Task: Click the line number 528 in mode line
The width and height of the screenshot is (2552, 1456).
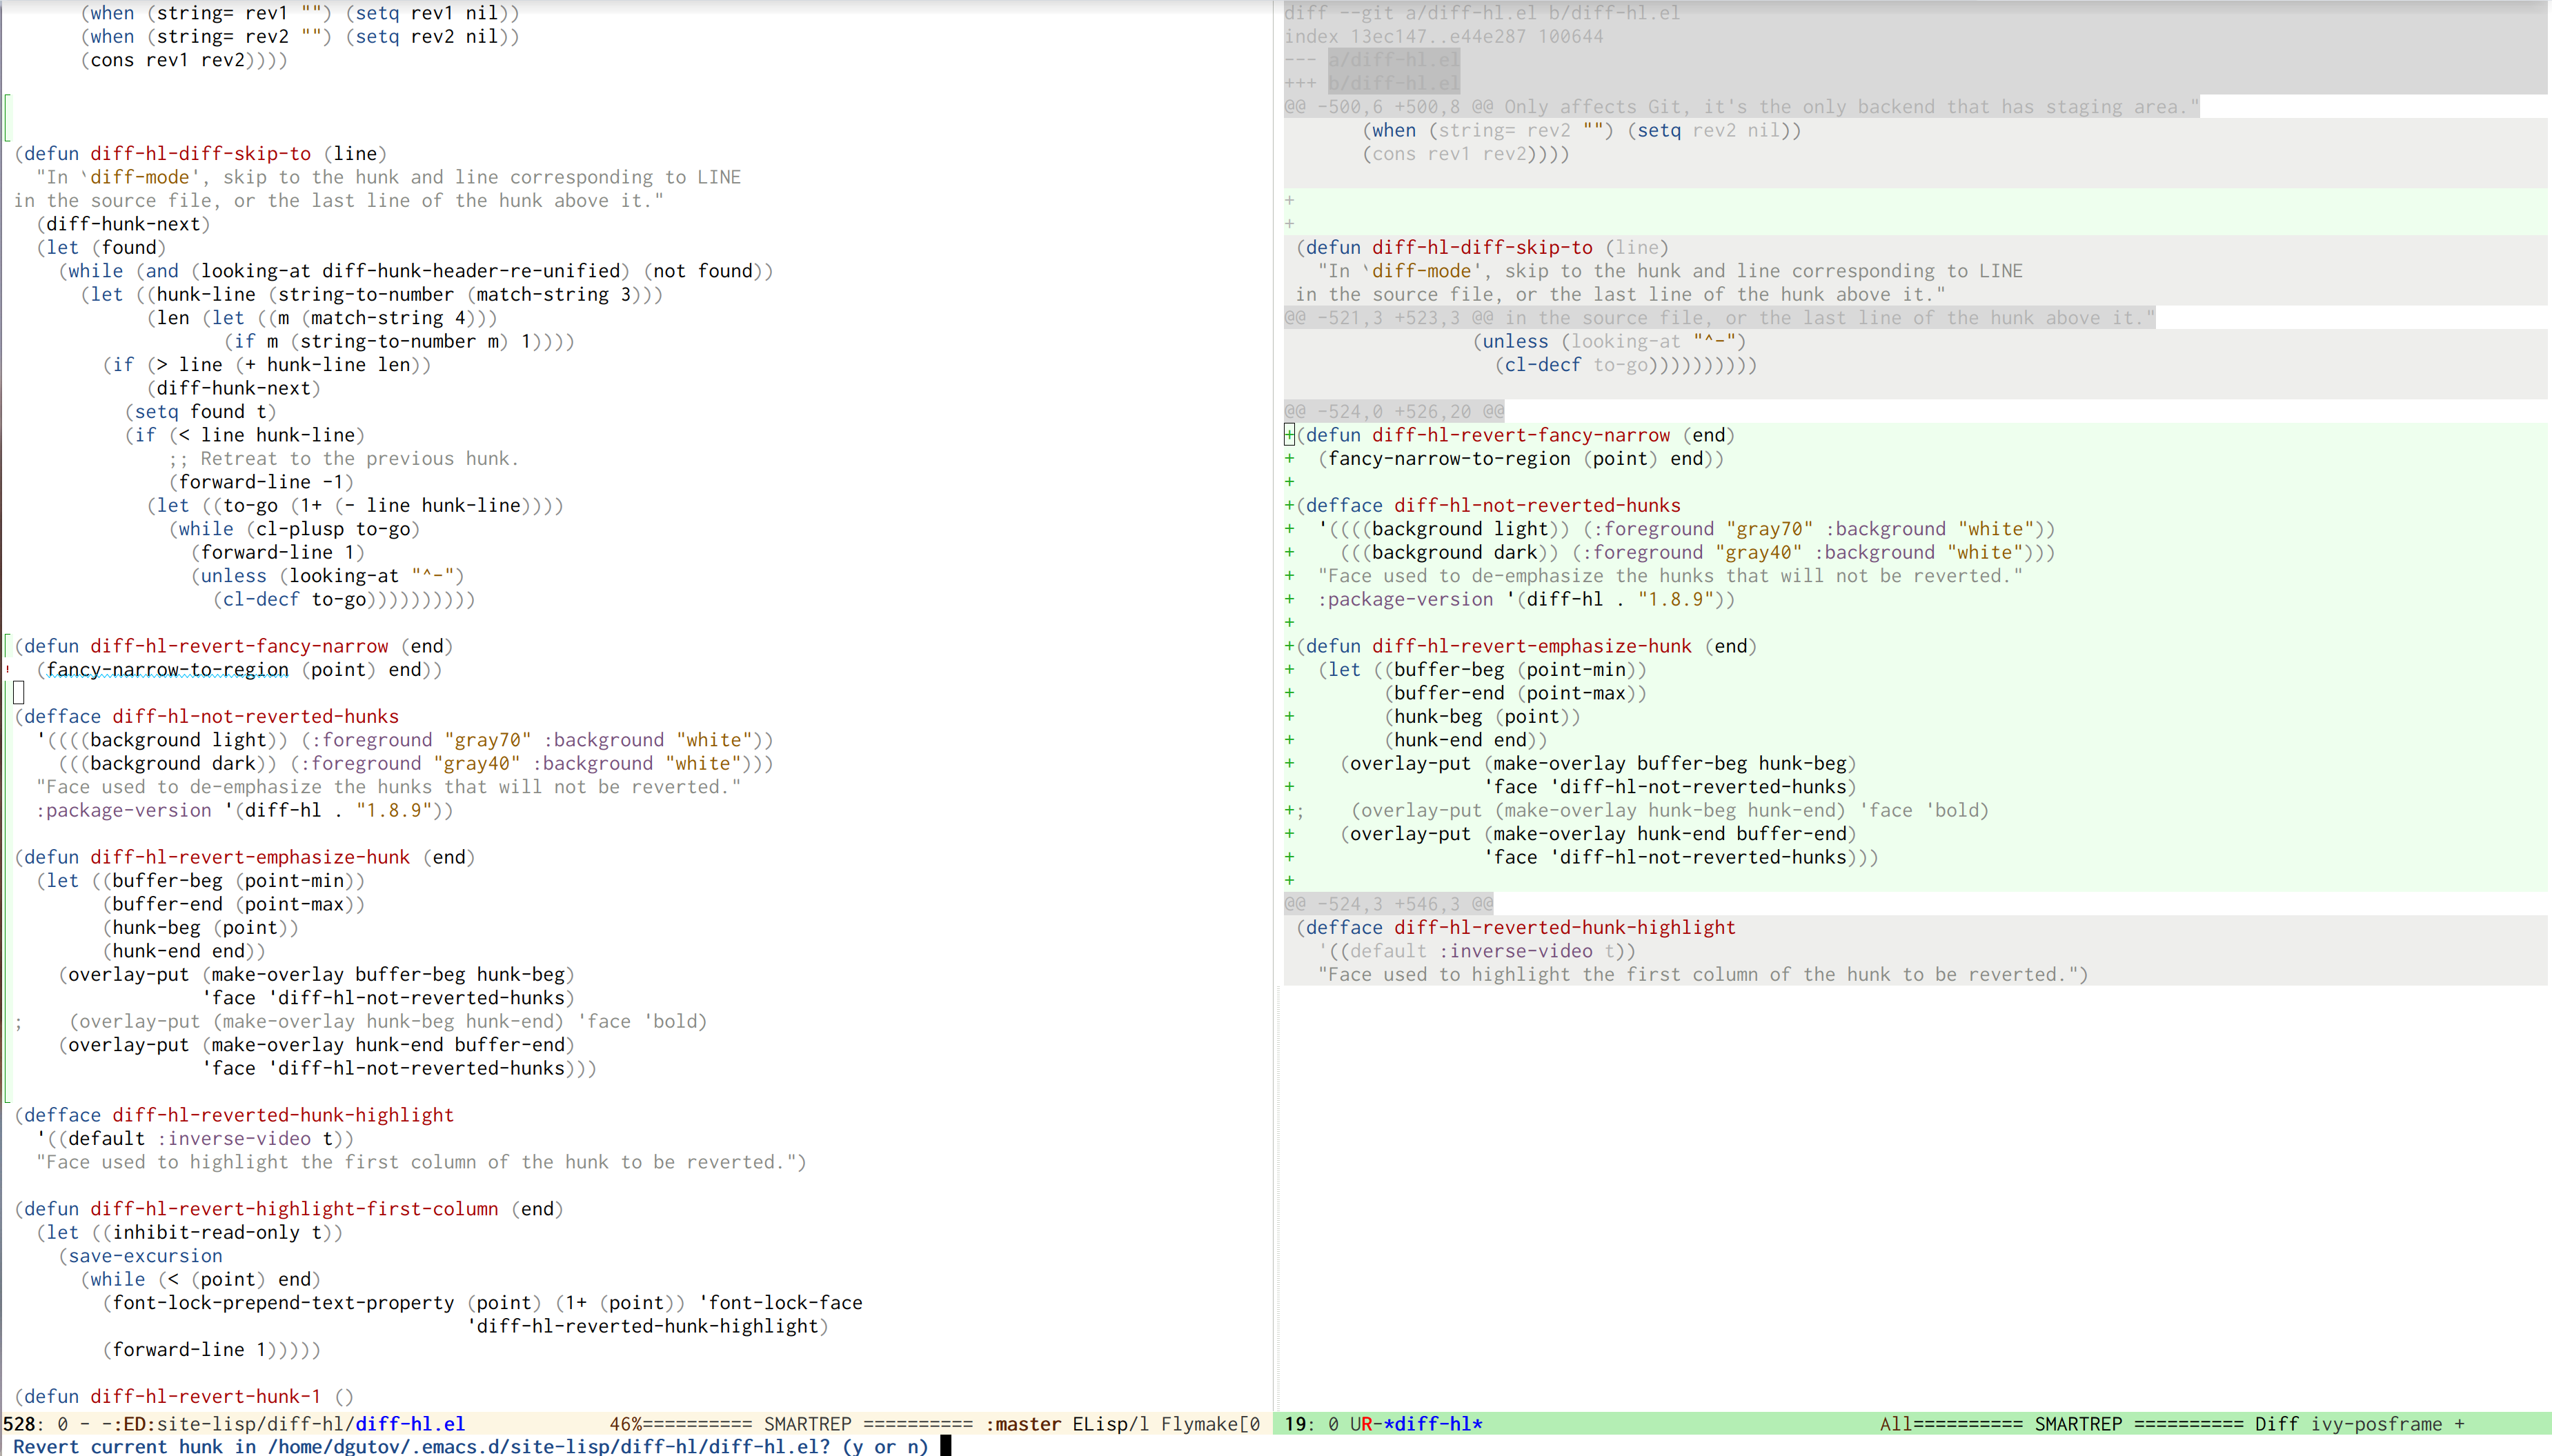Action: pos(20,1423)
